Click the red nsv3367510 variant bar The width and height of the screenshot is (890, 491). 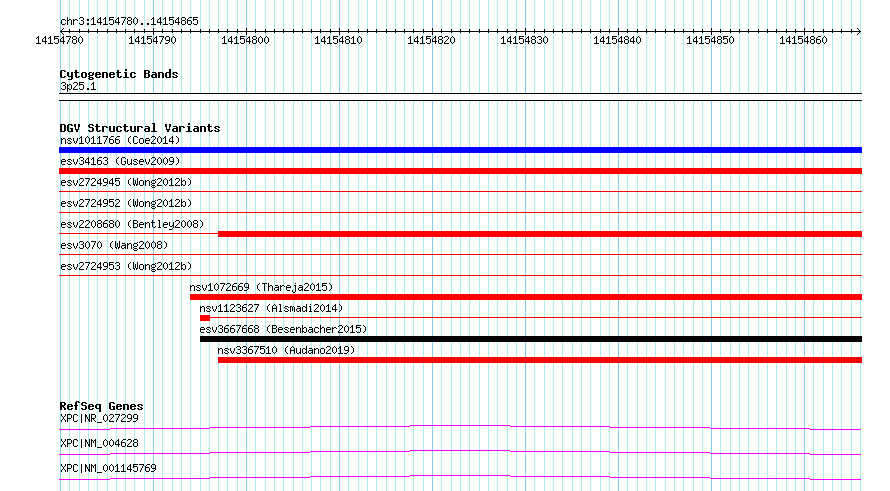540,360
